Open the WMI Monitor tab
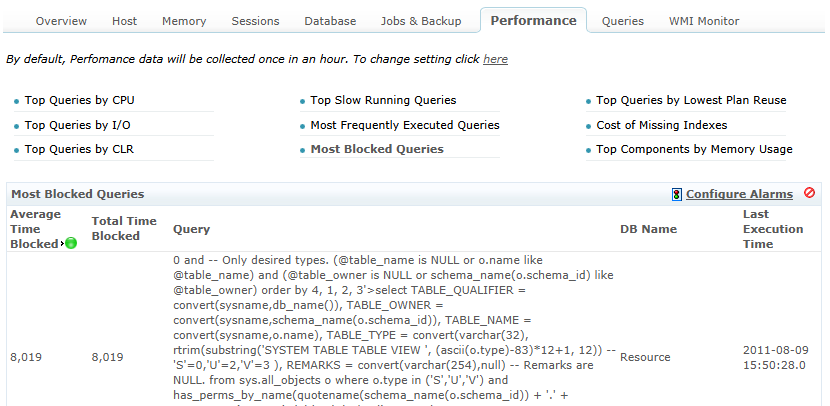 (704, 21)
